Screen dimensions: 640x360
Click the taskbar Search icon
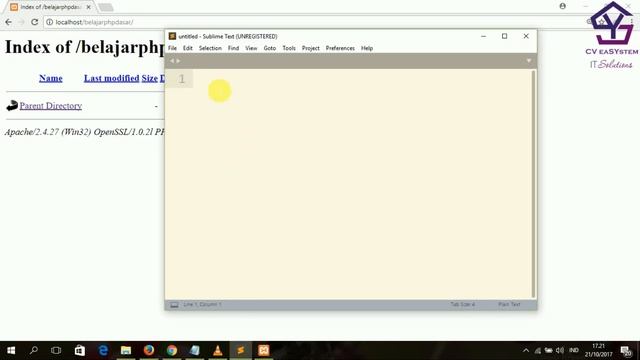34,350
